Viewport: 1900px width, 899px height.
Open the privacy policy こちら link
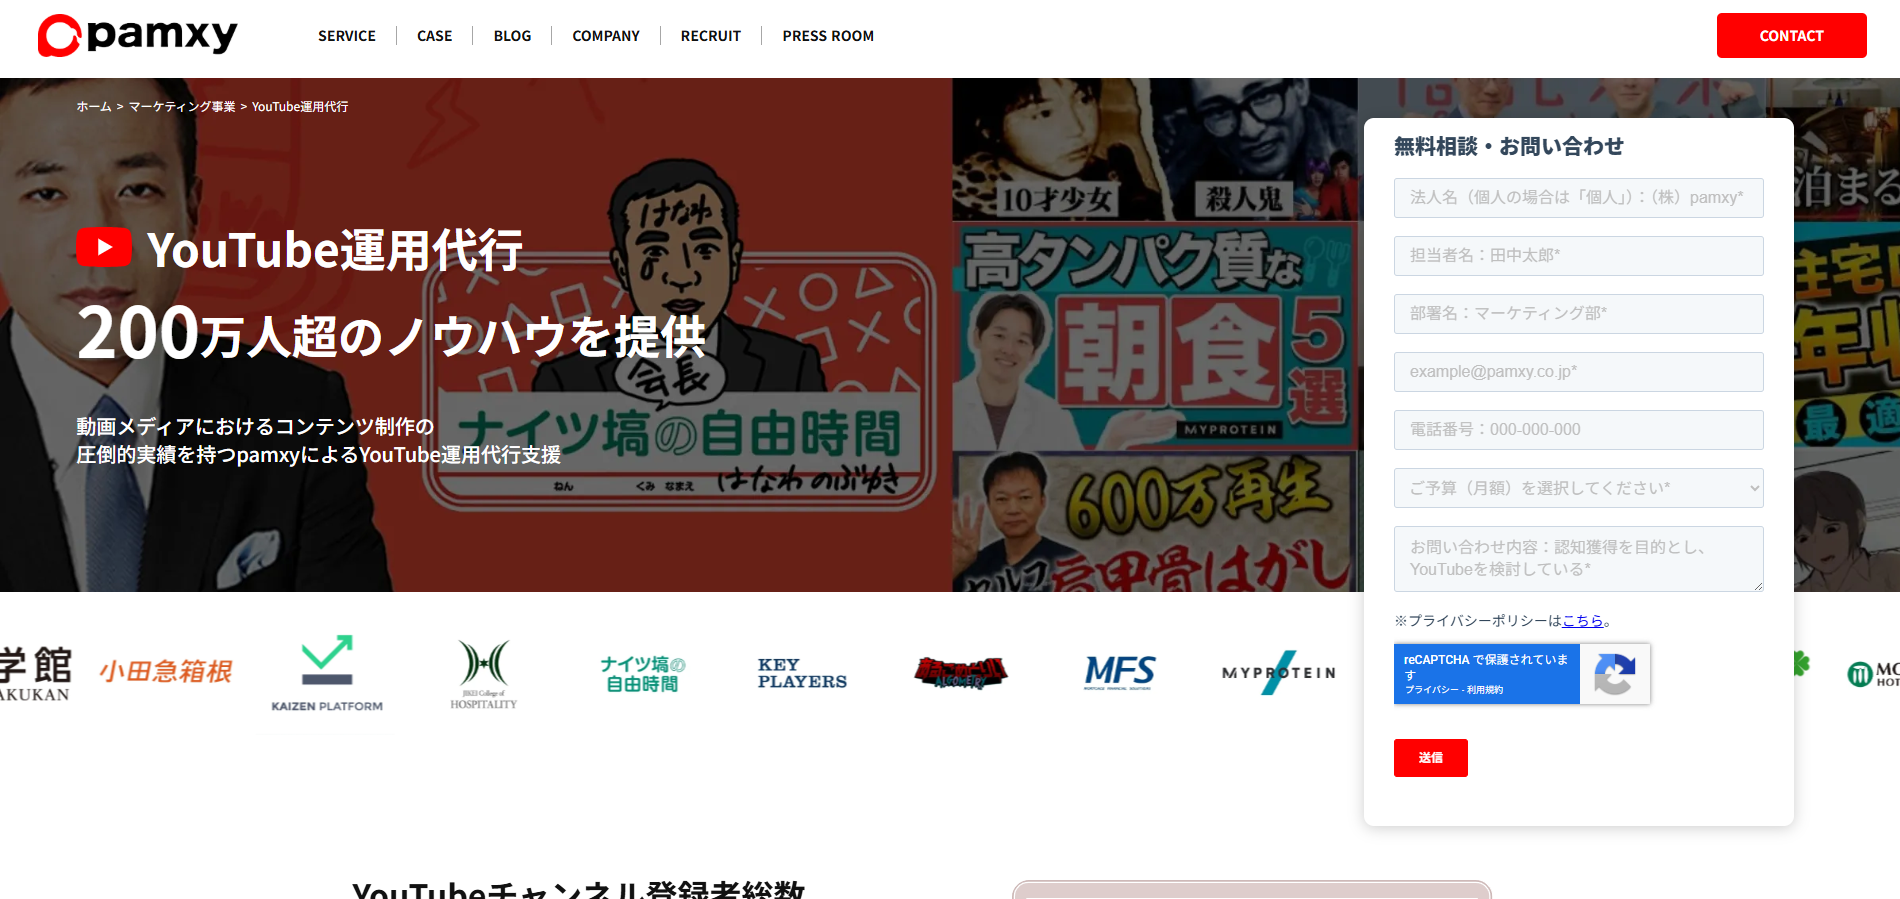tap(1582, 621)
